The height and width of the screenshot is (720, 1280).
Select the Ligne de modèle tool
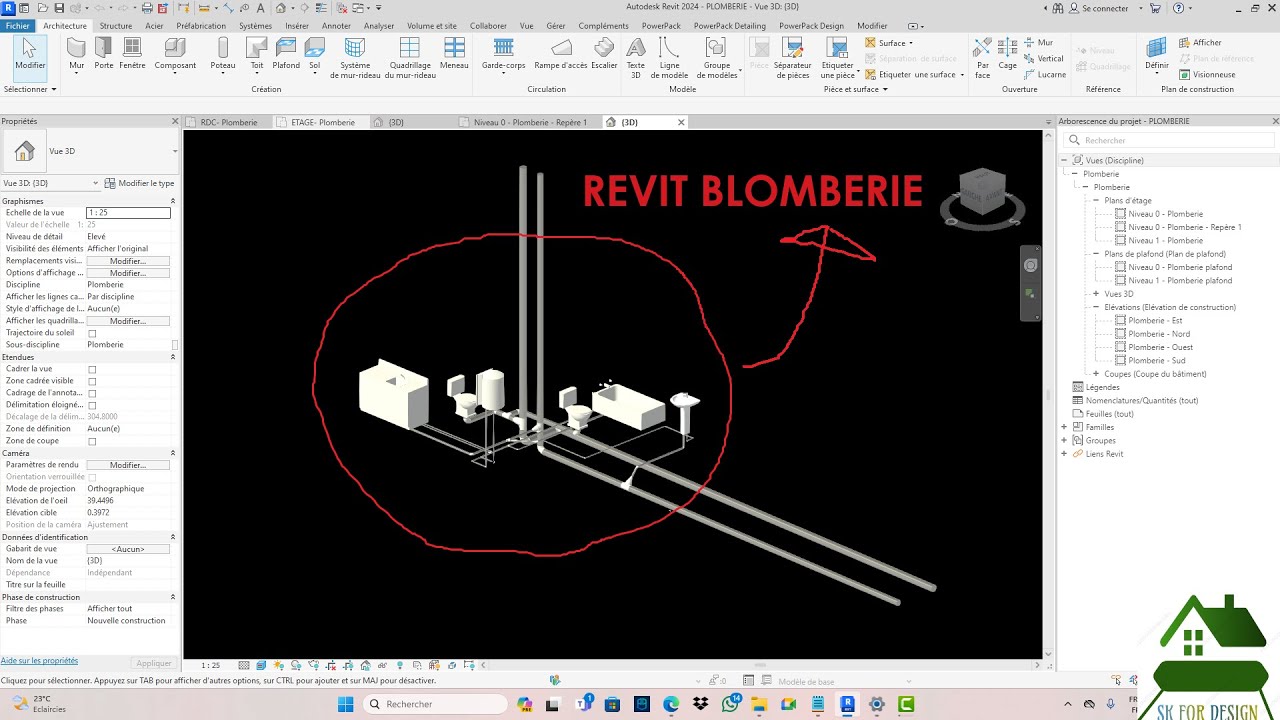(669, 58)
